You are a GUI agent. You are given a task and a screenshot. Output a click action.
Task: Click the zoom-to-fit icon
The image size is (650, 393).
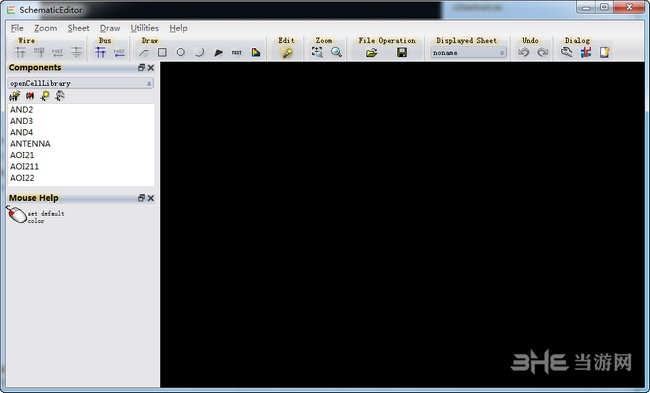[x=317, y=52]
